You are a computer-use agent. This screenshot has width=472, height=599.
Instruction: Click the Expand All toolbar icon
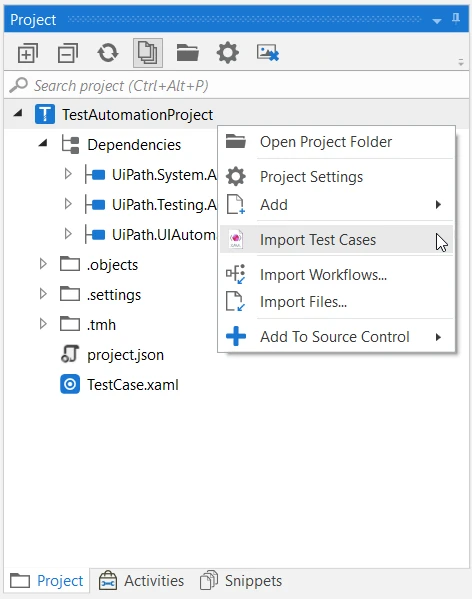click(x=28, y=53)
